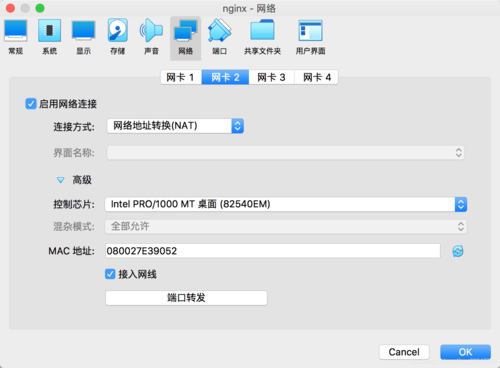Click the 端口转发 port forwarding button
Image resolution: width=500 pixels, height=368 pixels.
tap(186, 298)
